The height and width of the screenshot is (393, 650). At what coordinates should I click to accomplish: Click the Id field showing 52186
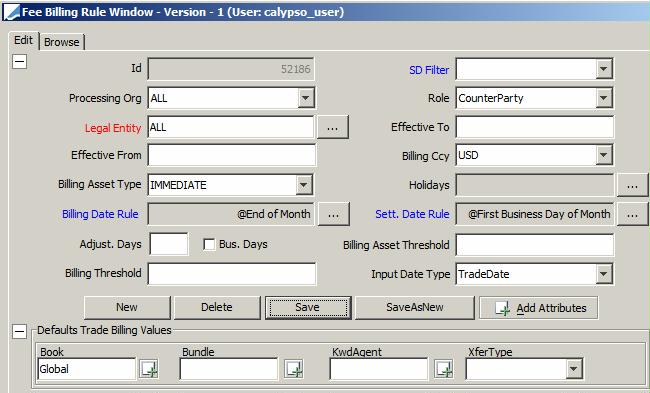click(231, 69)
